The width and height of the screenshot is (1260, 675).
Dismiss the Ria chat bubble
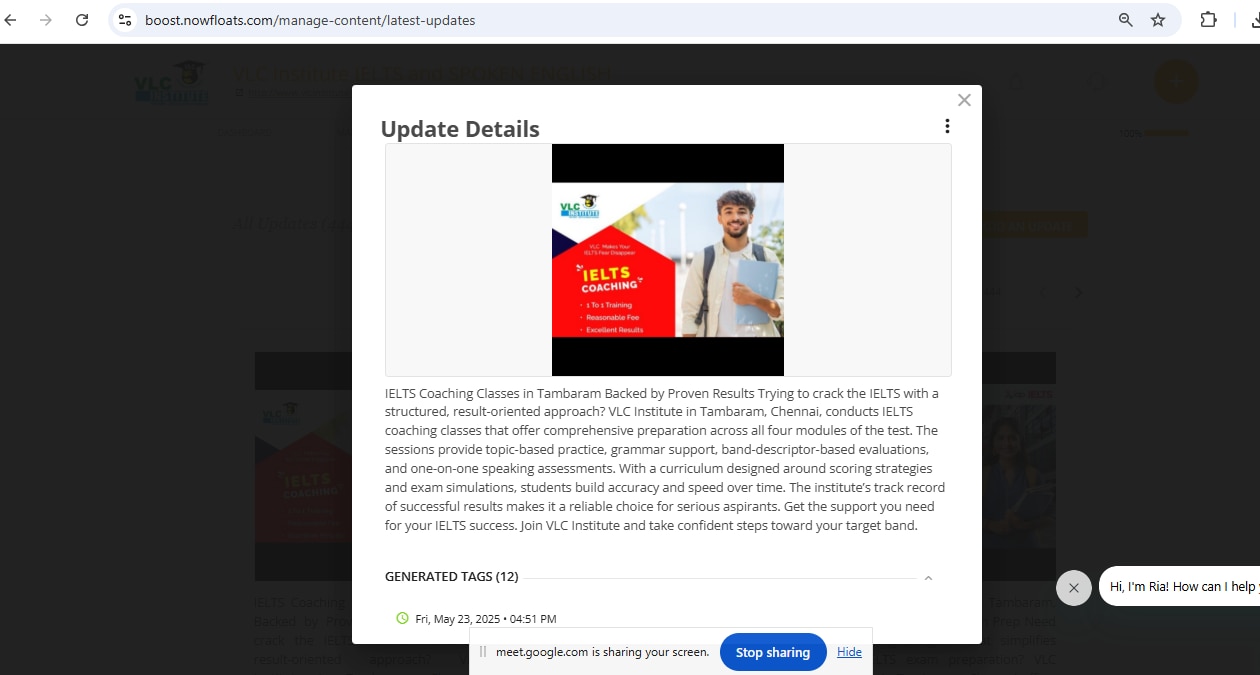click(x=1074, y=588)
